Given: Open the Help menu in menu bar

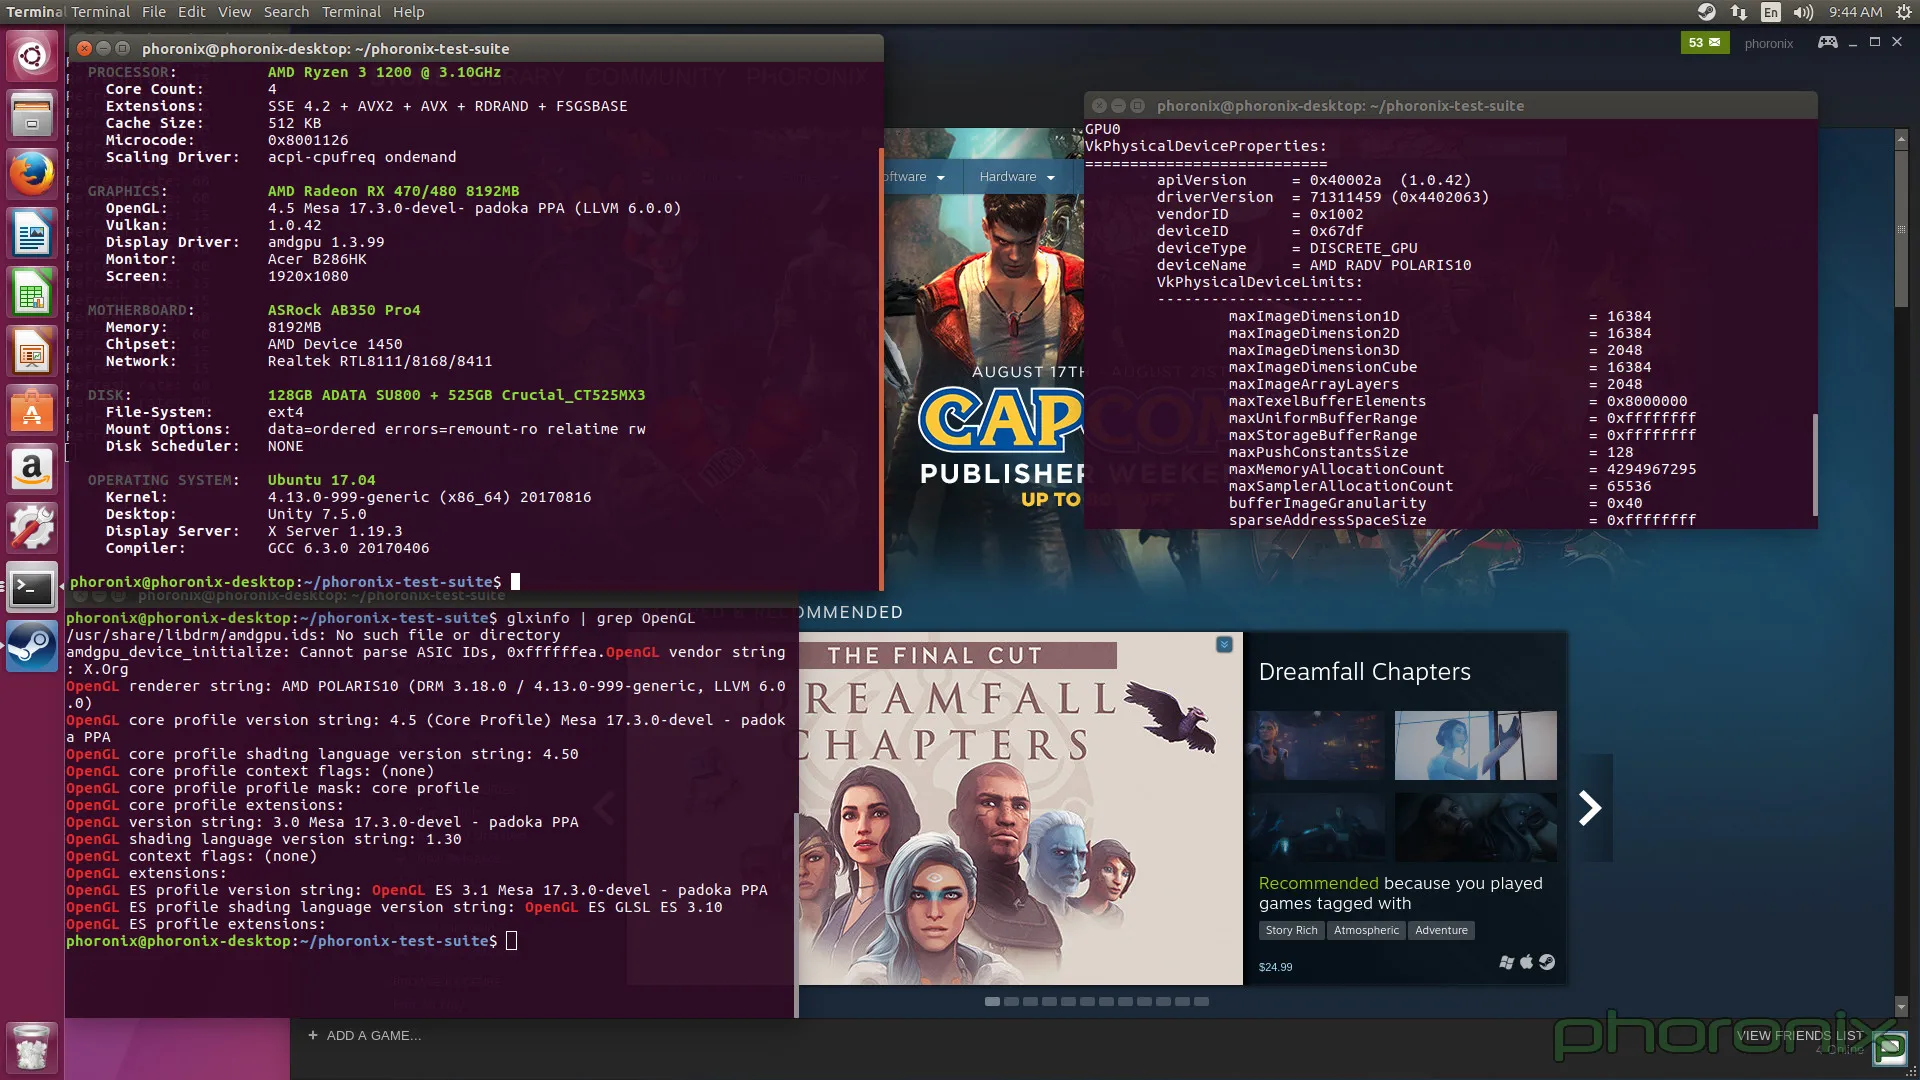Looking at the screenshot, I should pos(408,12).
